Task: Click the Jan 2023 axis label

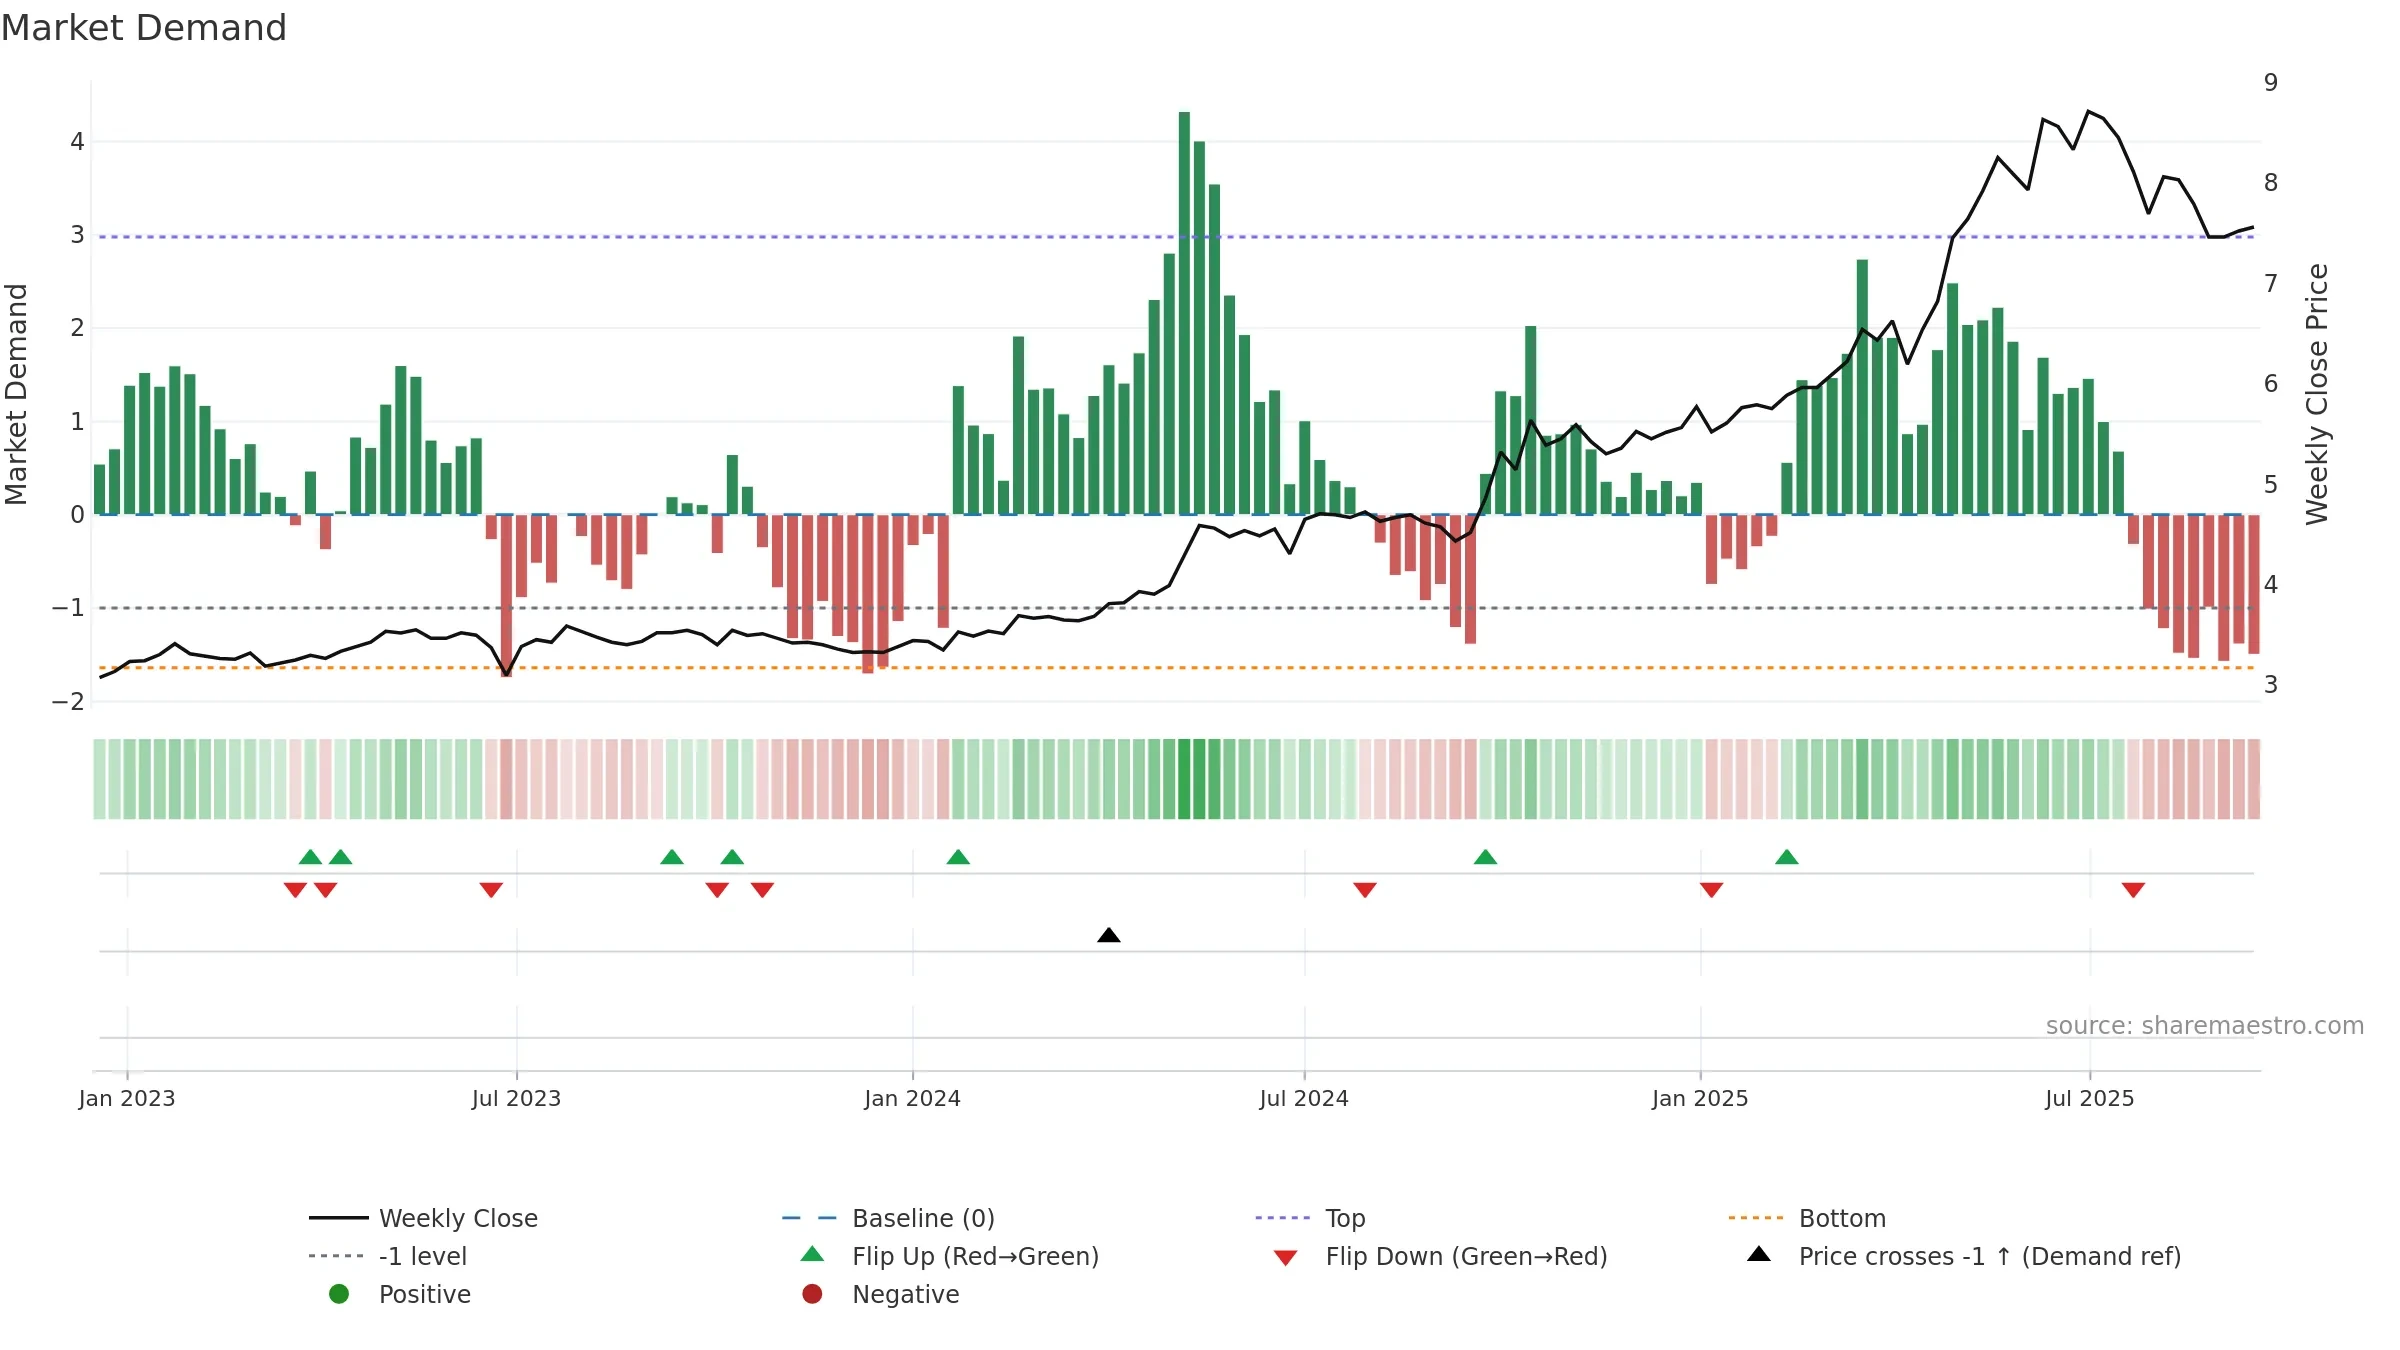Action: (127, 1098)
